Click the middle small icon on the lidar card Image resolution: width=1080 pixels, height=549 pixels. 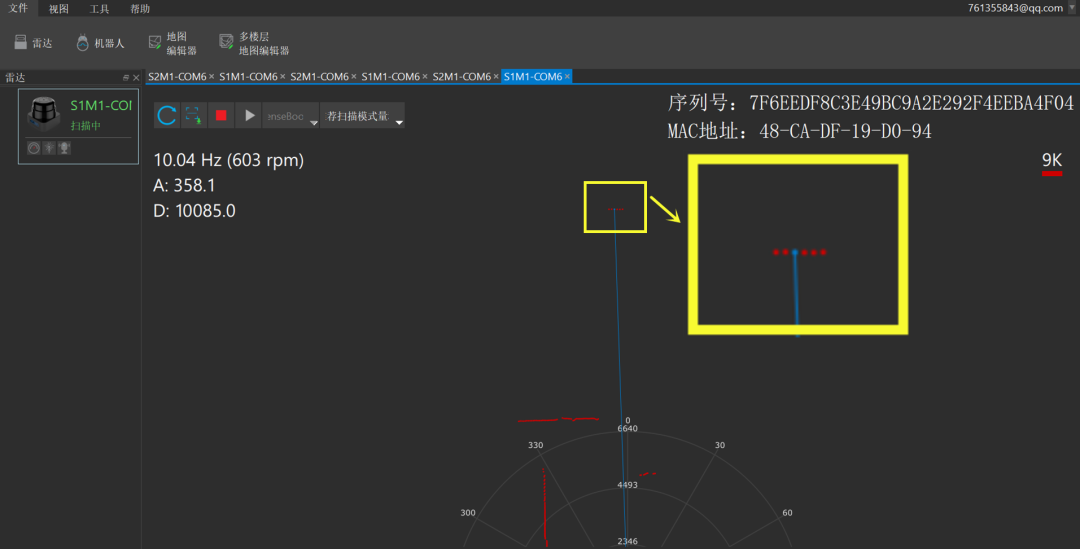(49, 148)
